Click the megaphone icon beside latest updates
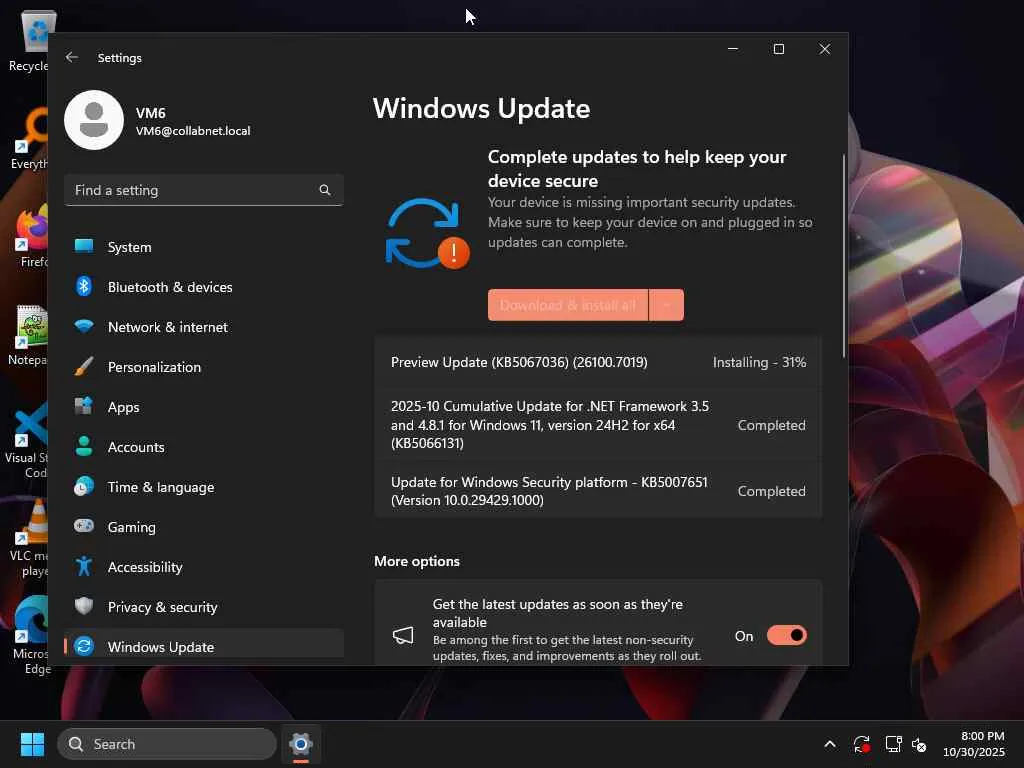The image size is (1024, 768). click(403, 635)
